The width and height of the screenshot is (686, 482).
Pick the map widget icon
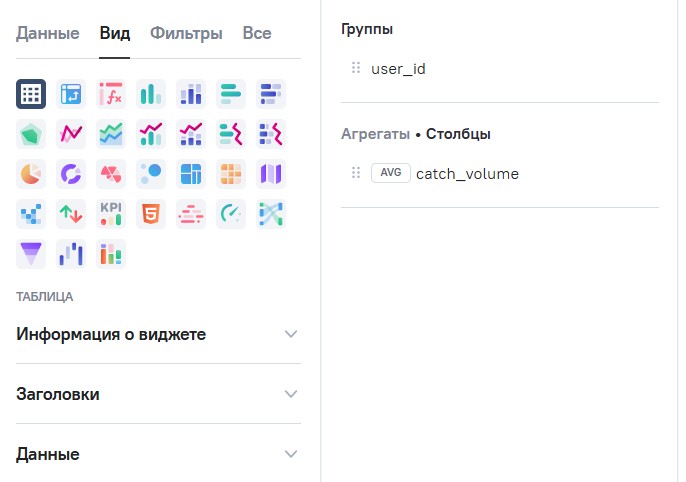(271, 174)
